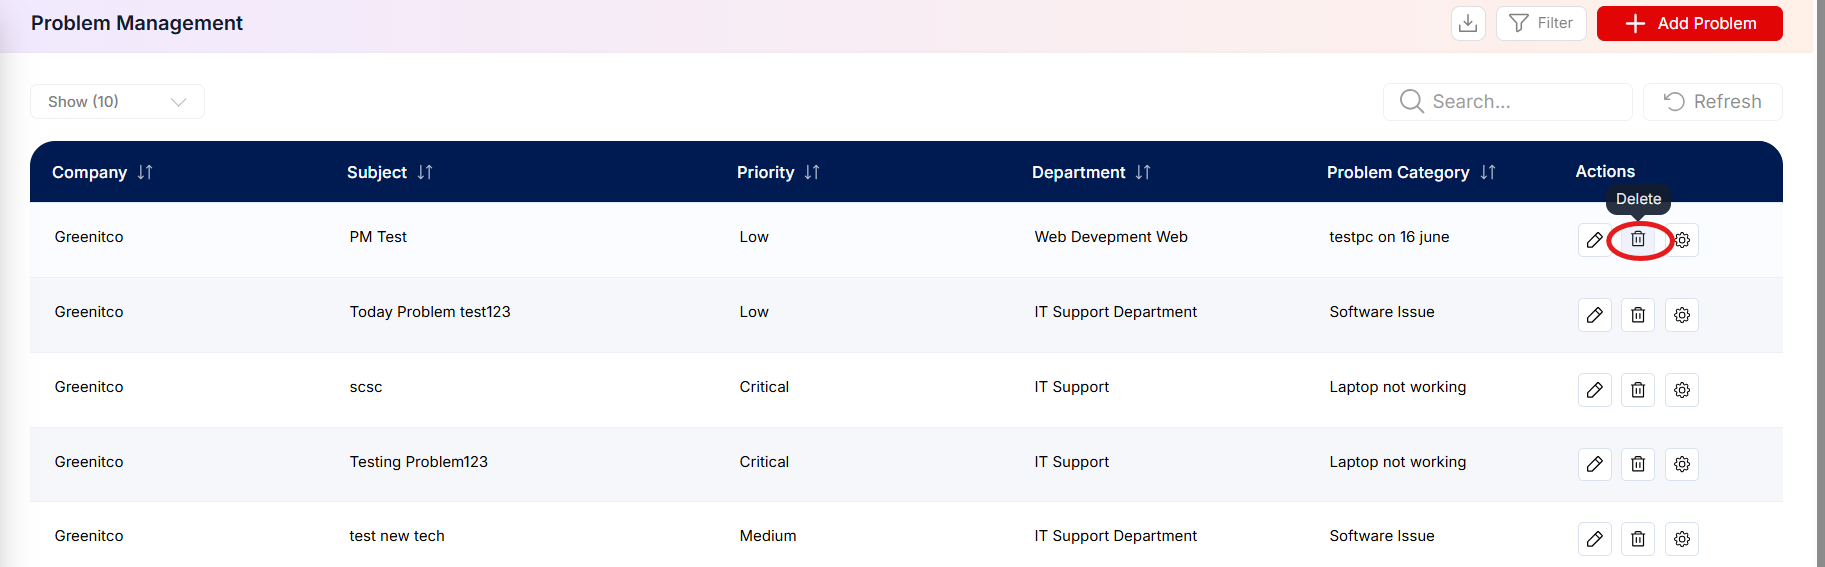The width and height of the screenshot is (1825, 567).
Task: Sort by the Department column header
Action: point(1143,172)
